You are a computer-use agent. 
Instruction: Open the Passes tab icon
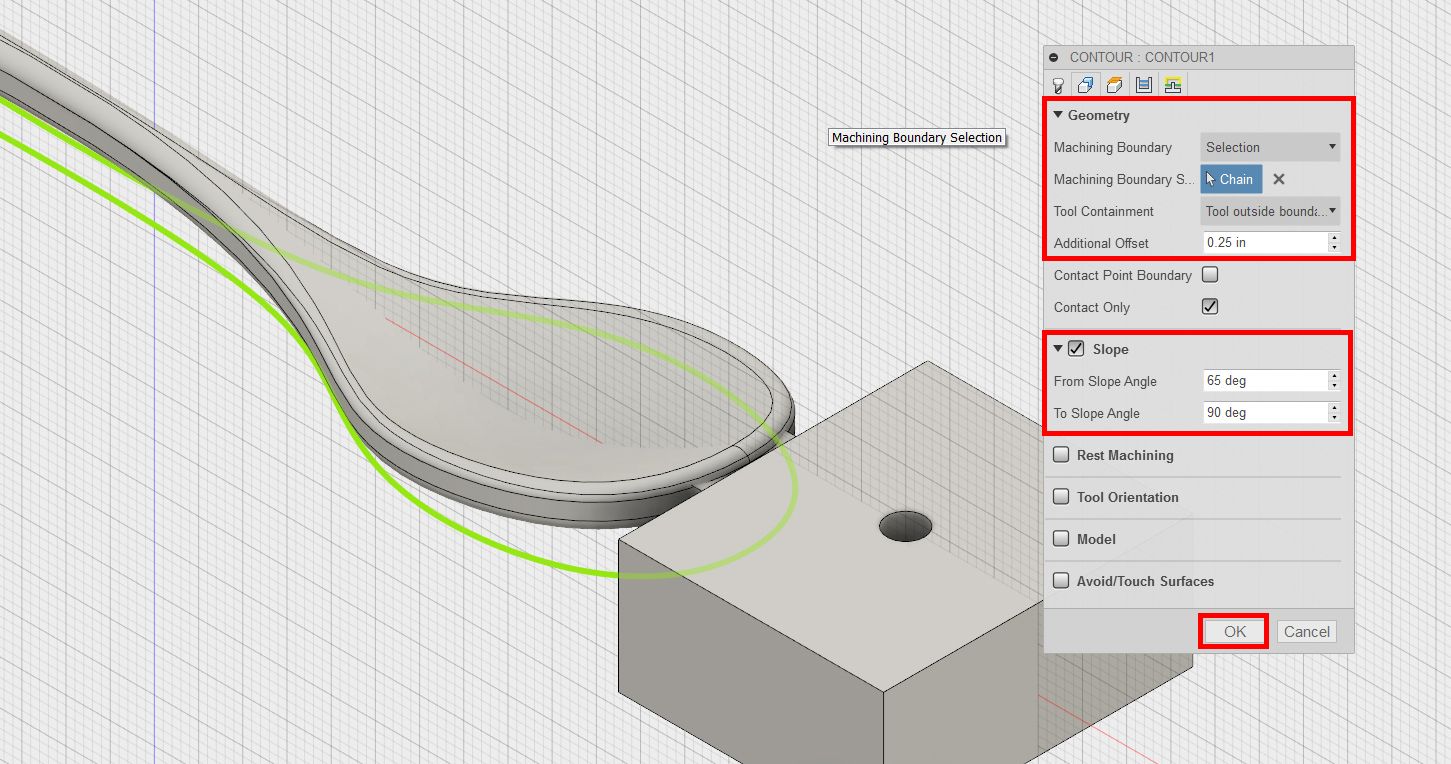[x=1143, y=84]
